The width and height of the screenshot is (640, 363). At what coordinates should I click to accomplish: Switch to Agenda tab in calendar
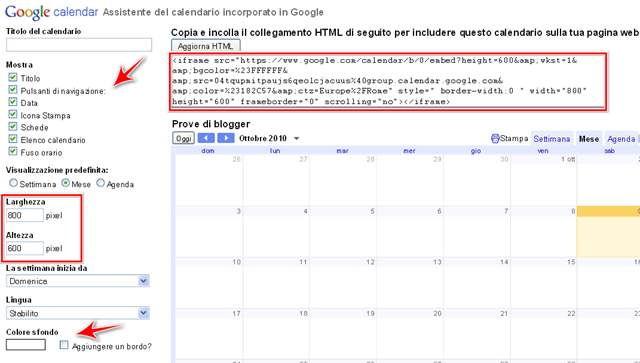pyautogui.click(x=621, y=139)
